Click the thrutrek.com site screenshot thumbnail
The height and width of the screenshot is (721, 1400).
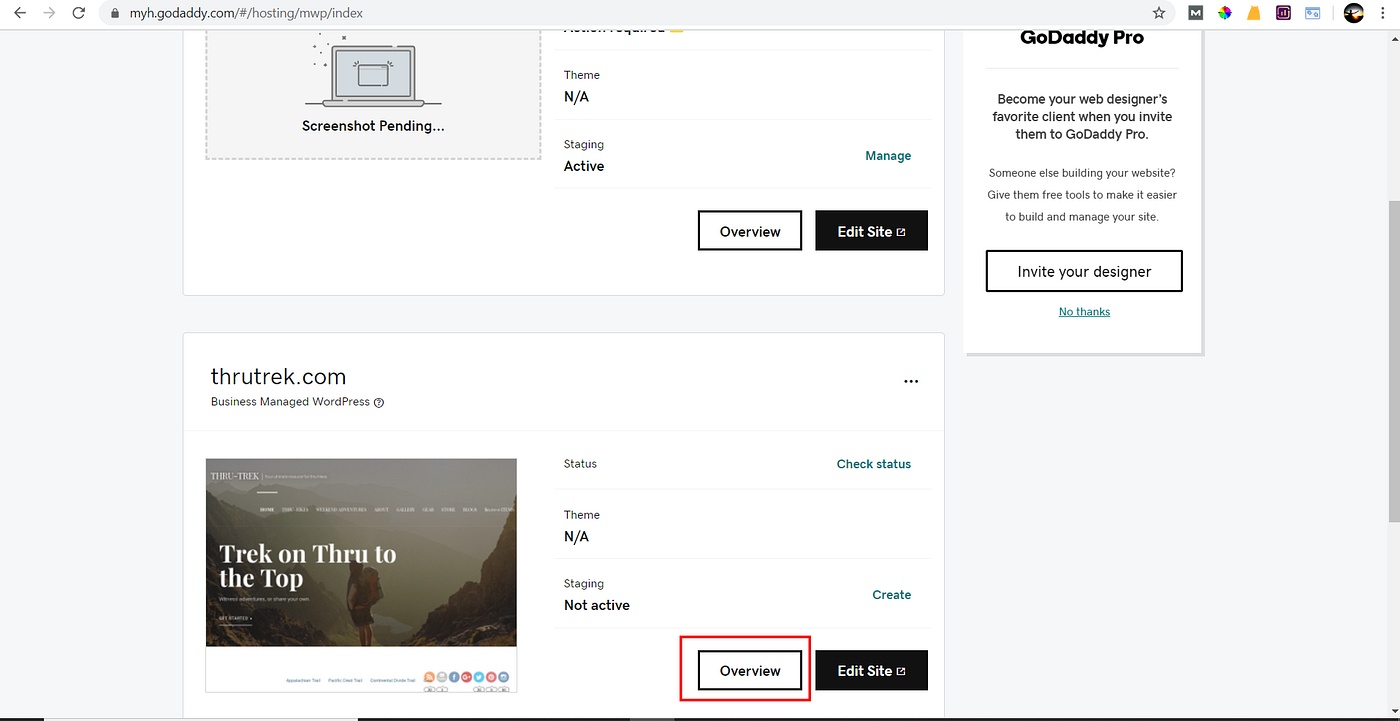361,575
